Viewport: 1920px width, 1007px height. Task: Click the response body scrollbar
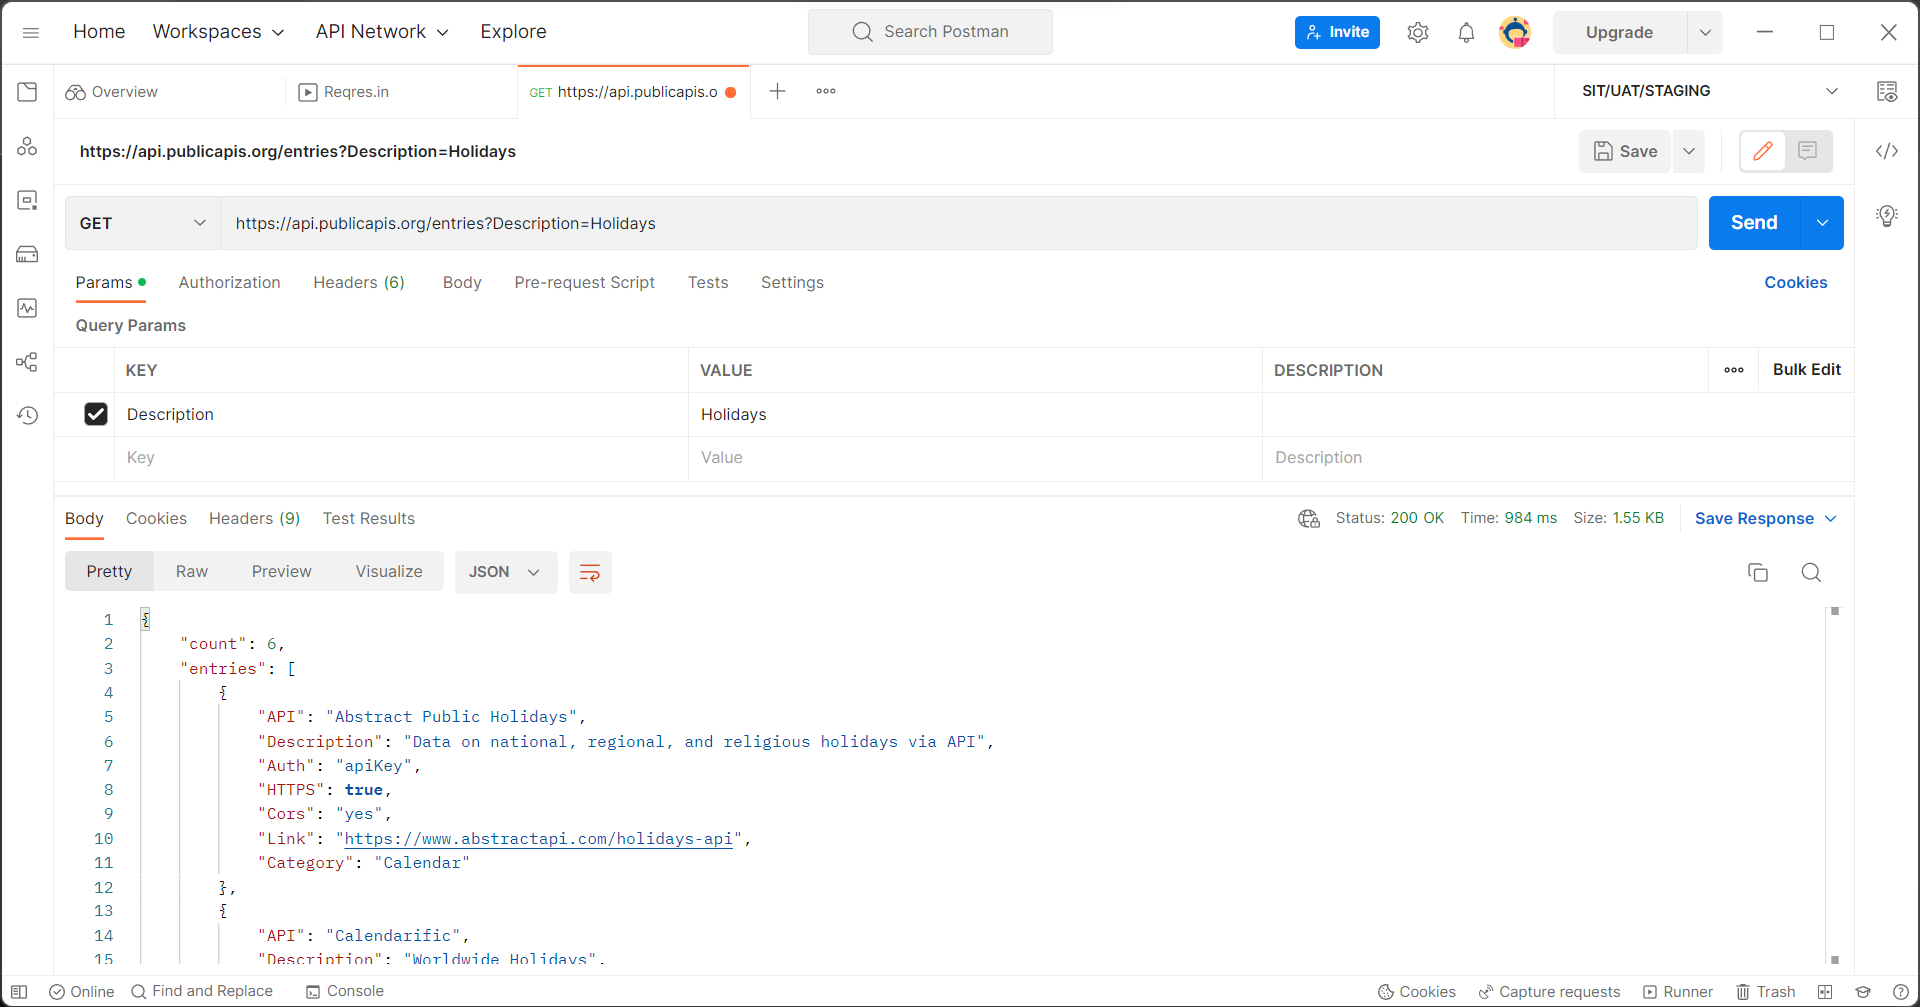[x=1834, y=785]
